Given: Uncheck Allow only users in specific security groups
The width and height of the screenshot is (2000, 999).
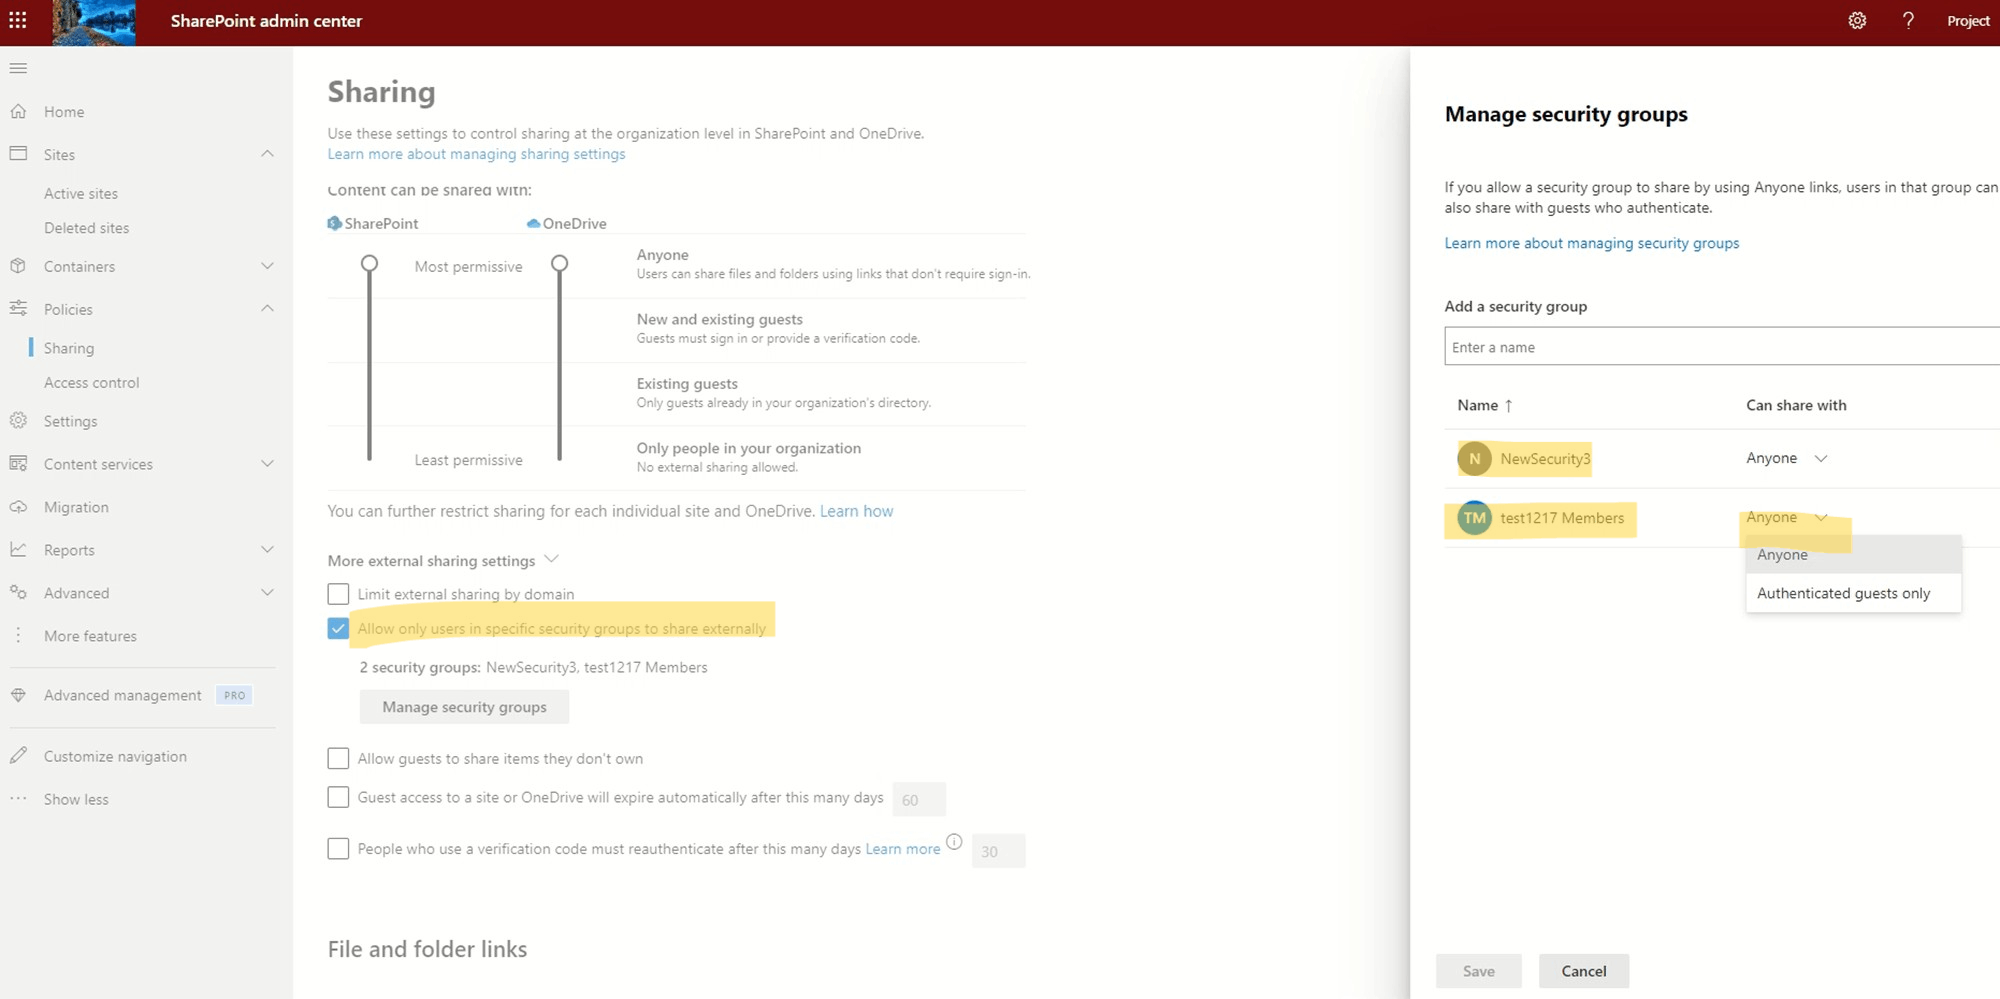Looking at the screenshot, I should (338, 629).
